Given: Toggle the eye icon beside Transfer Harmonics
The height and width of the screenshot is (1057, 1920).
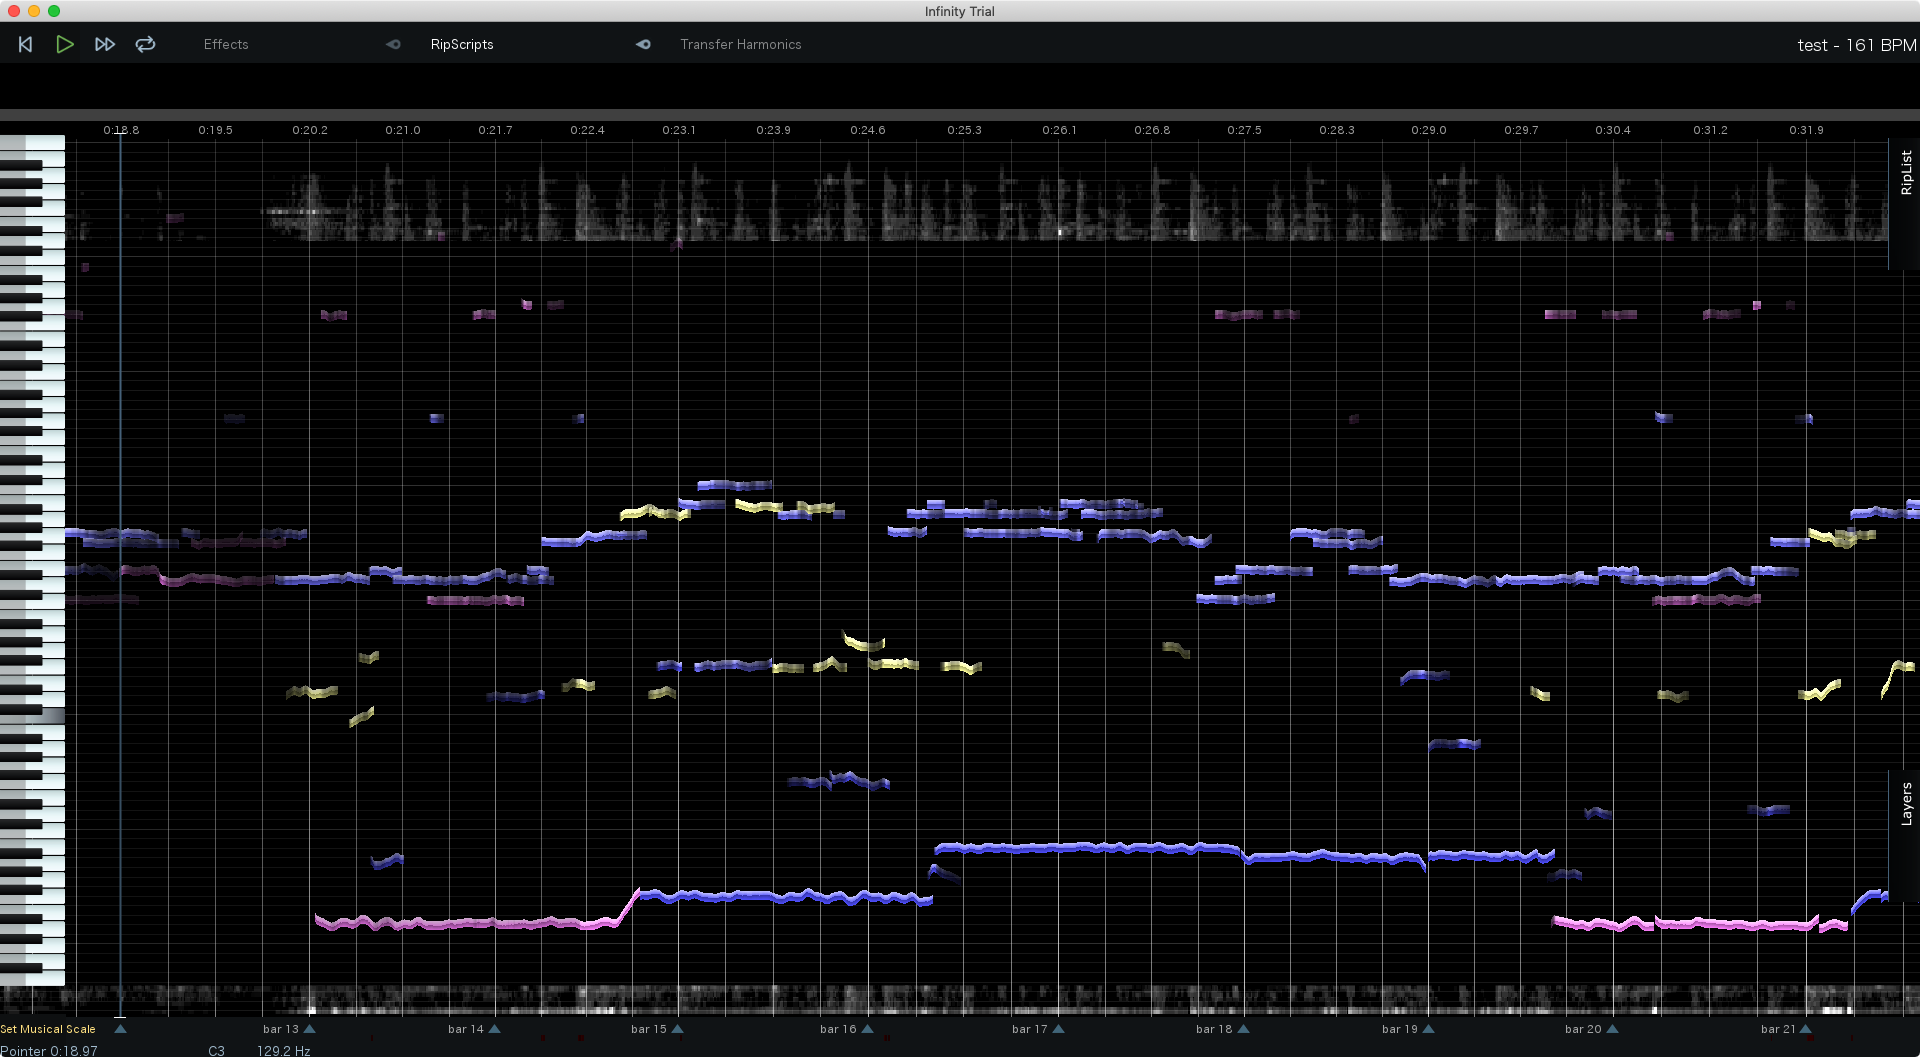Looking at the screenshot, I should (x=643, y=44).
